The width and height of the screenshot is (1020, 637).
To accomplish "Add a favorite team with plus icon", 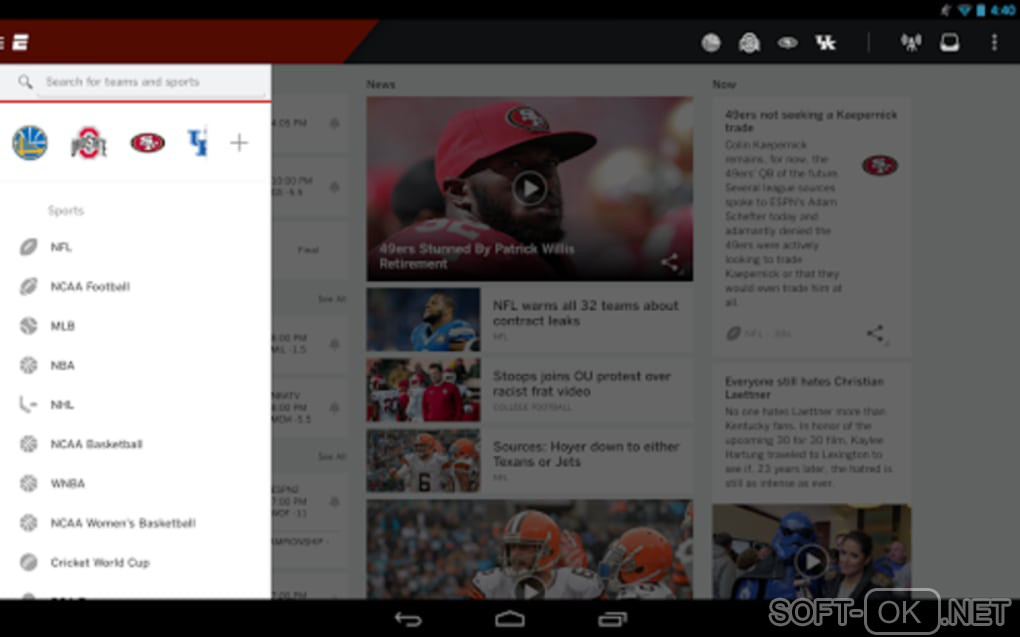I will (x=239, y=142).
